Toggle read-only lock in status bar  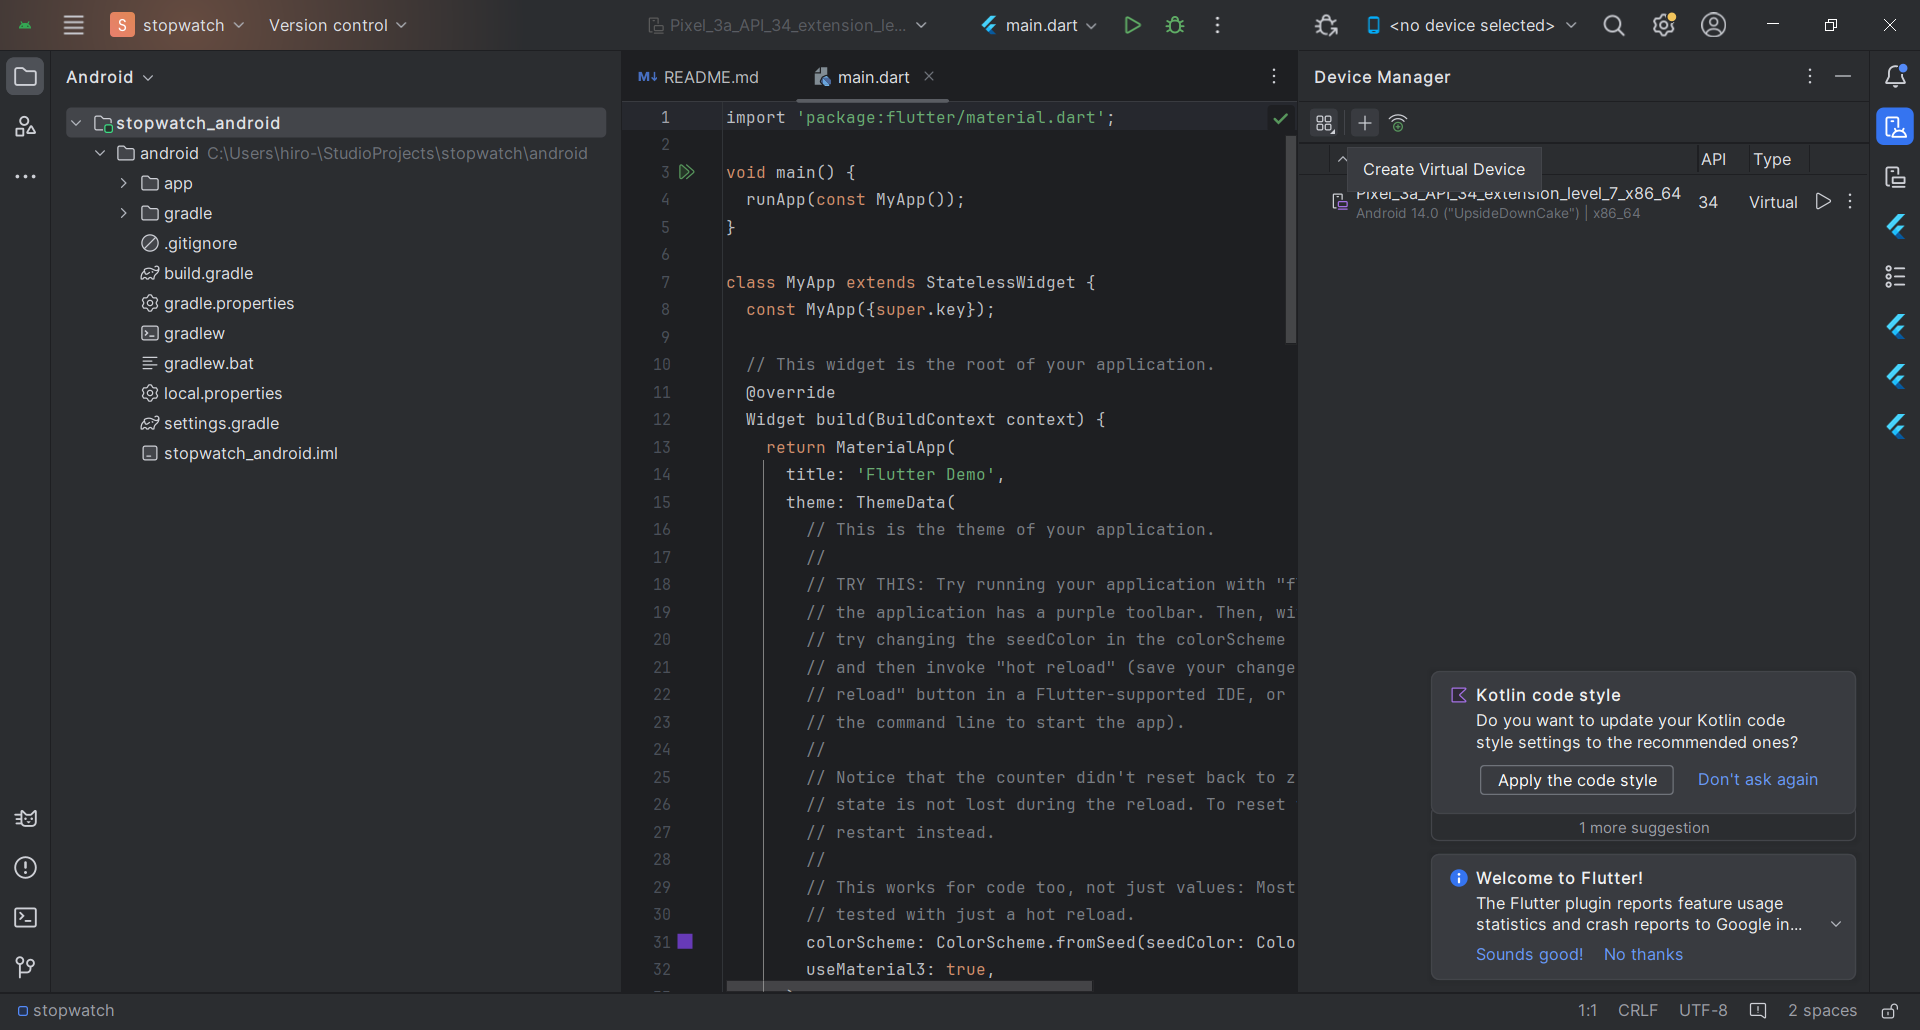pos(1889,1011)
